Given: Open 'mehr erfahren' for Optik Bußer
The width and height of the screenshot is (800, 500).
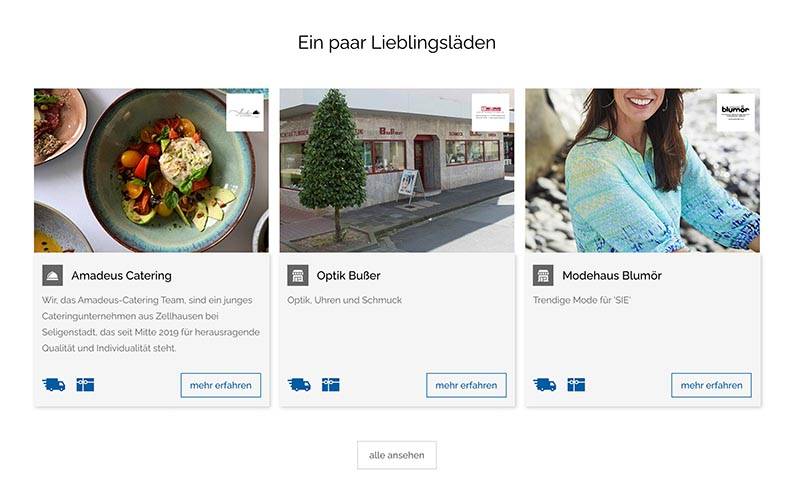Looking at the screenshot, I should click(466, 385).
